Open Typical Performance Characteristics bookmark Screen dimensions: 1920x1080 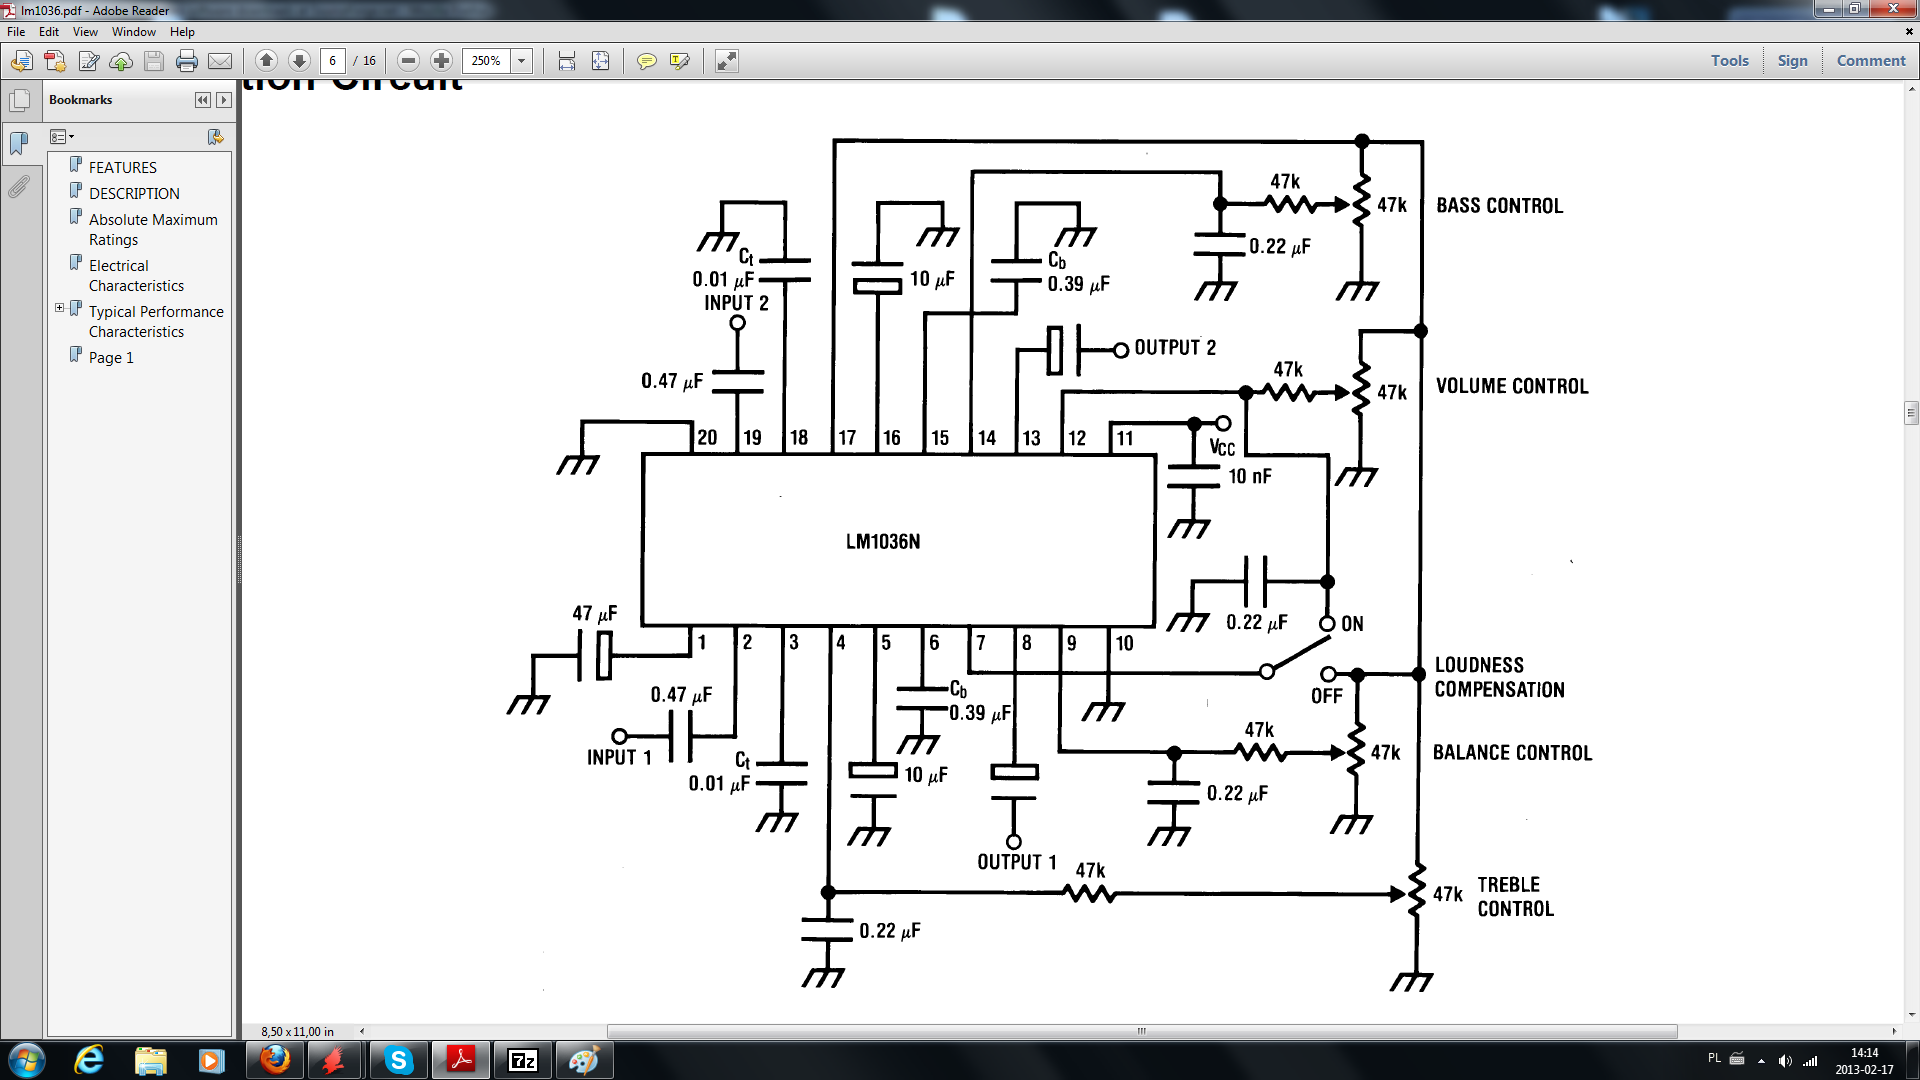(x=156, y=321)
